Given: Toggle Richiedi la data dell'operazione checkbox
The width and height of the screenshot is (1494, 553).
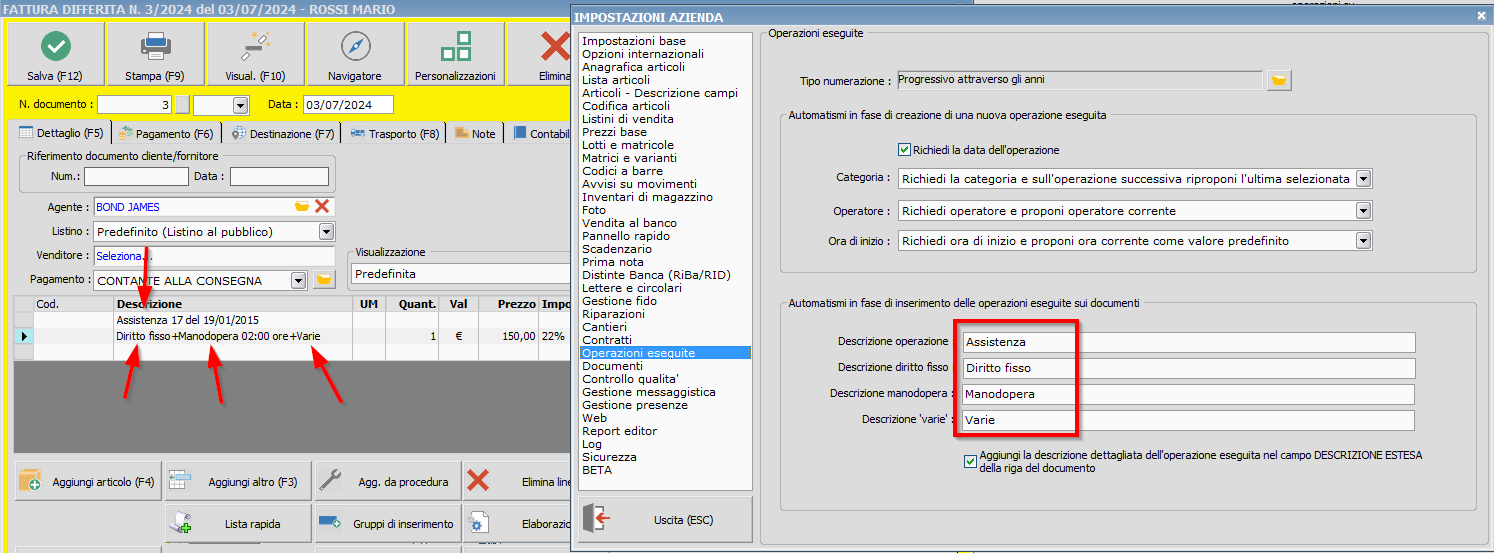Looking at the screenshot, I should point(905,150).
